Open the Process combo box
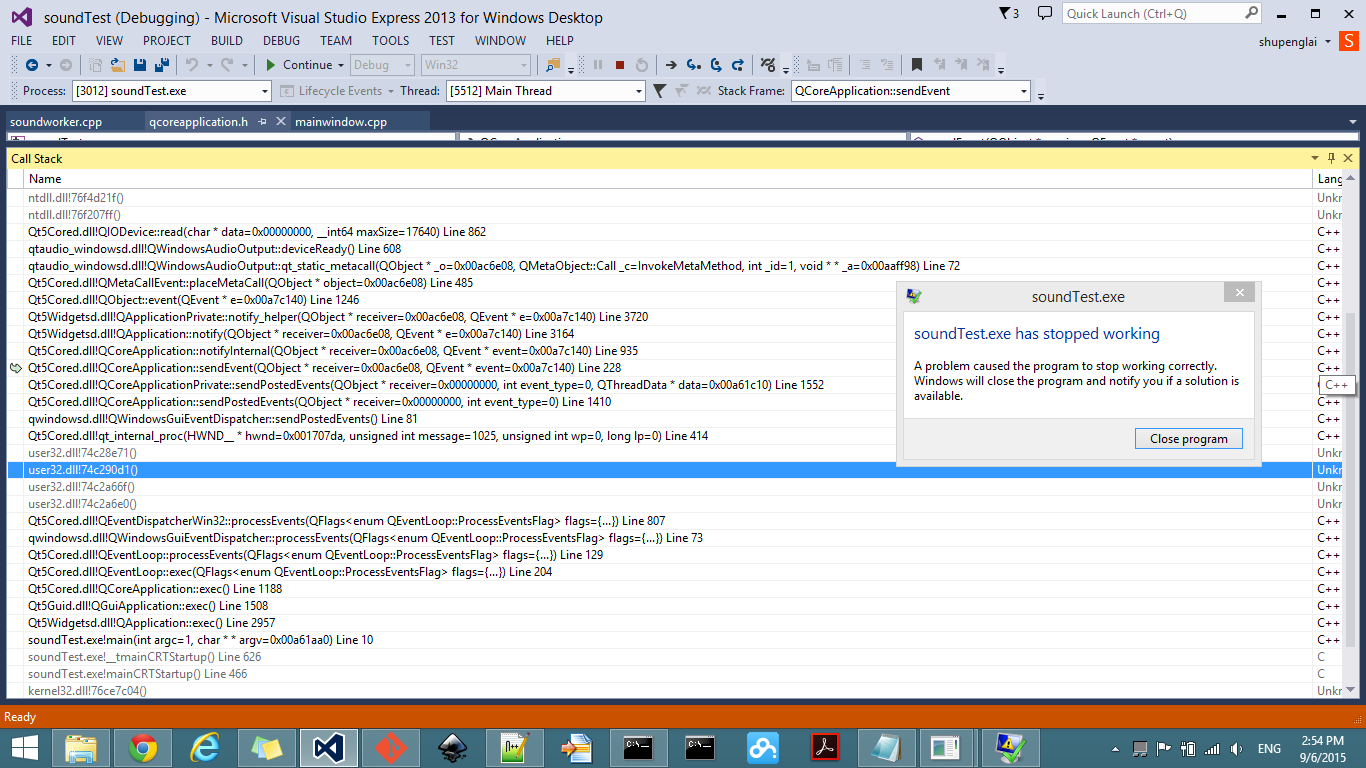The image size is (1366, 768). 171,91
